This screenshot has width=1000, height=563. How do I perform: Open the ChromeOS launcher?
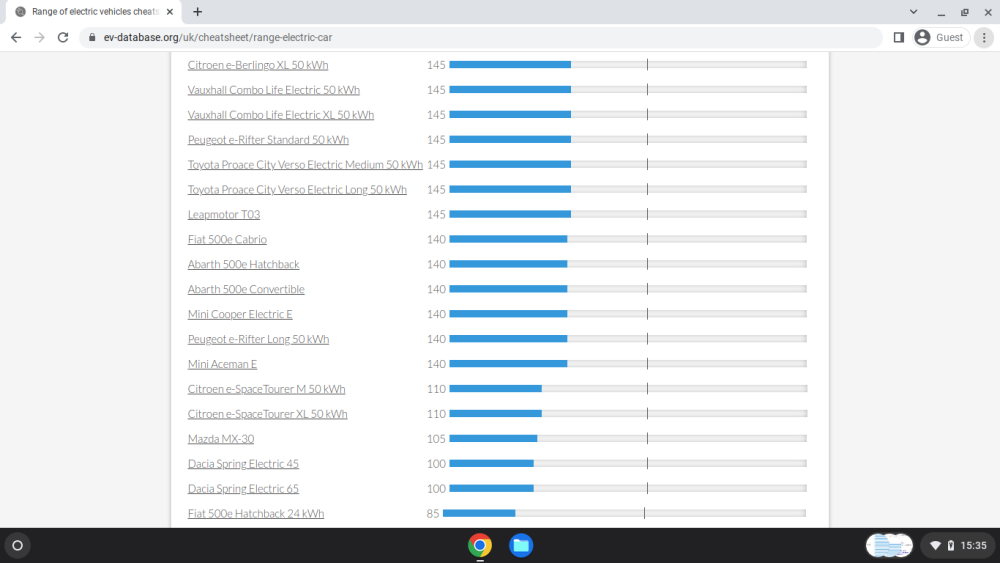pos(18,546)
